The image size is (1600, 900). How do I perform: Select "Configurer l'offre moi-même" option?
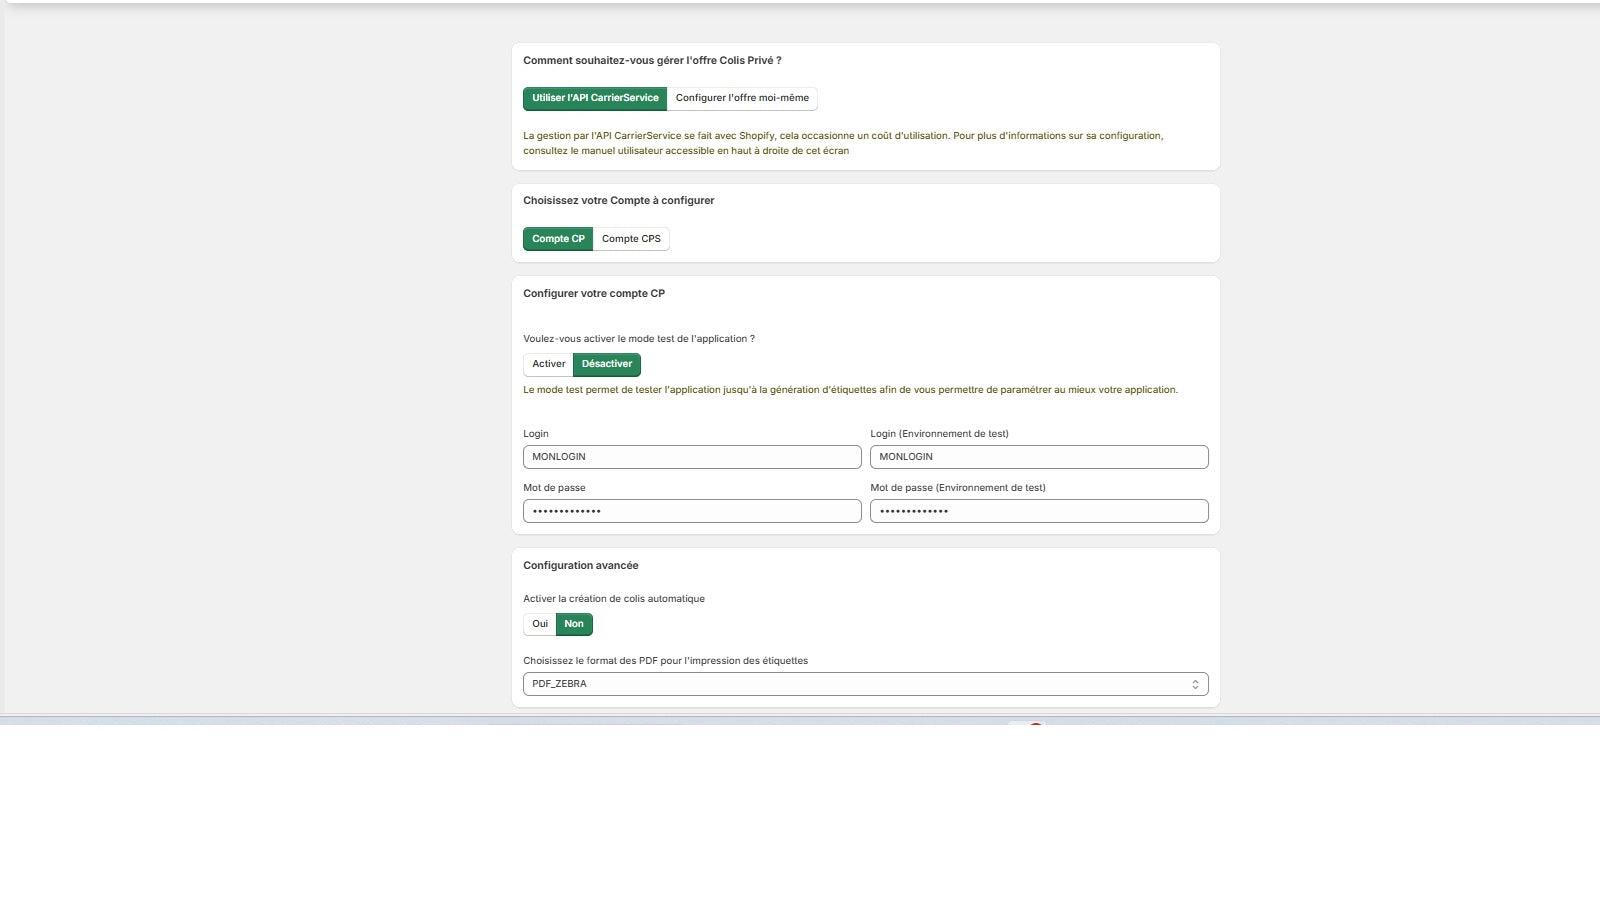742,98
